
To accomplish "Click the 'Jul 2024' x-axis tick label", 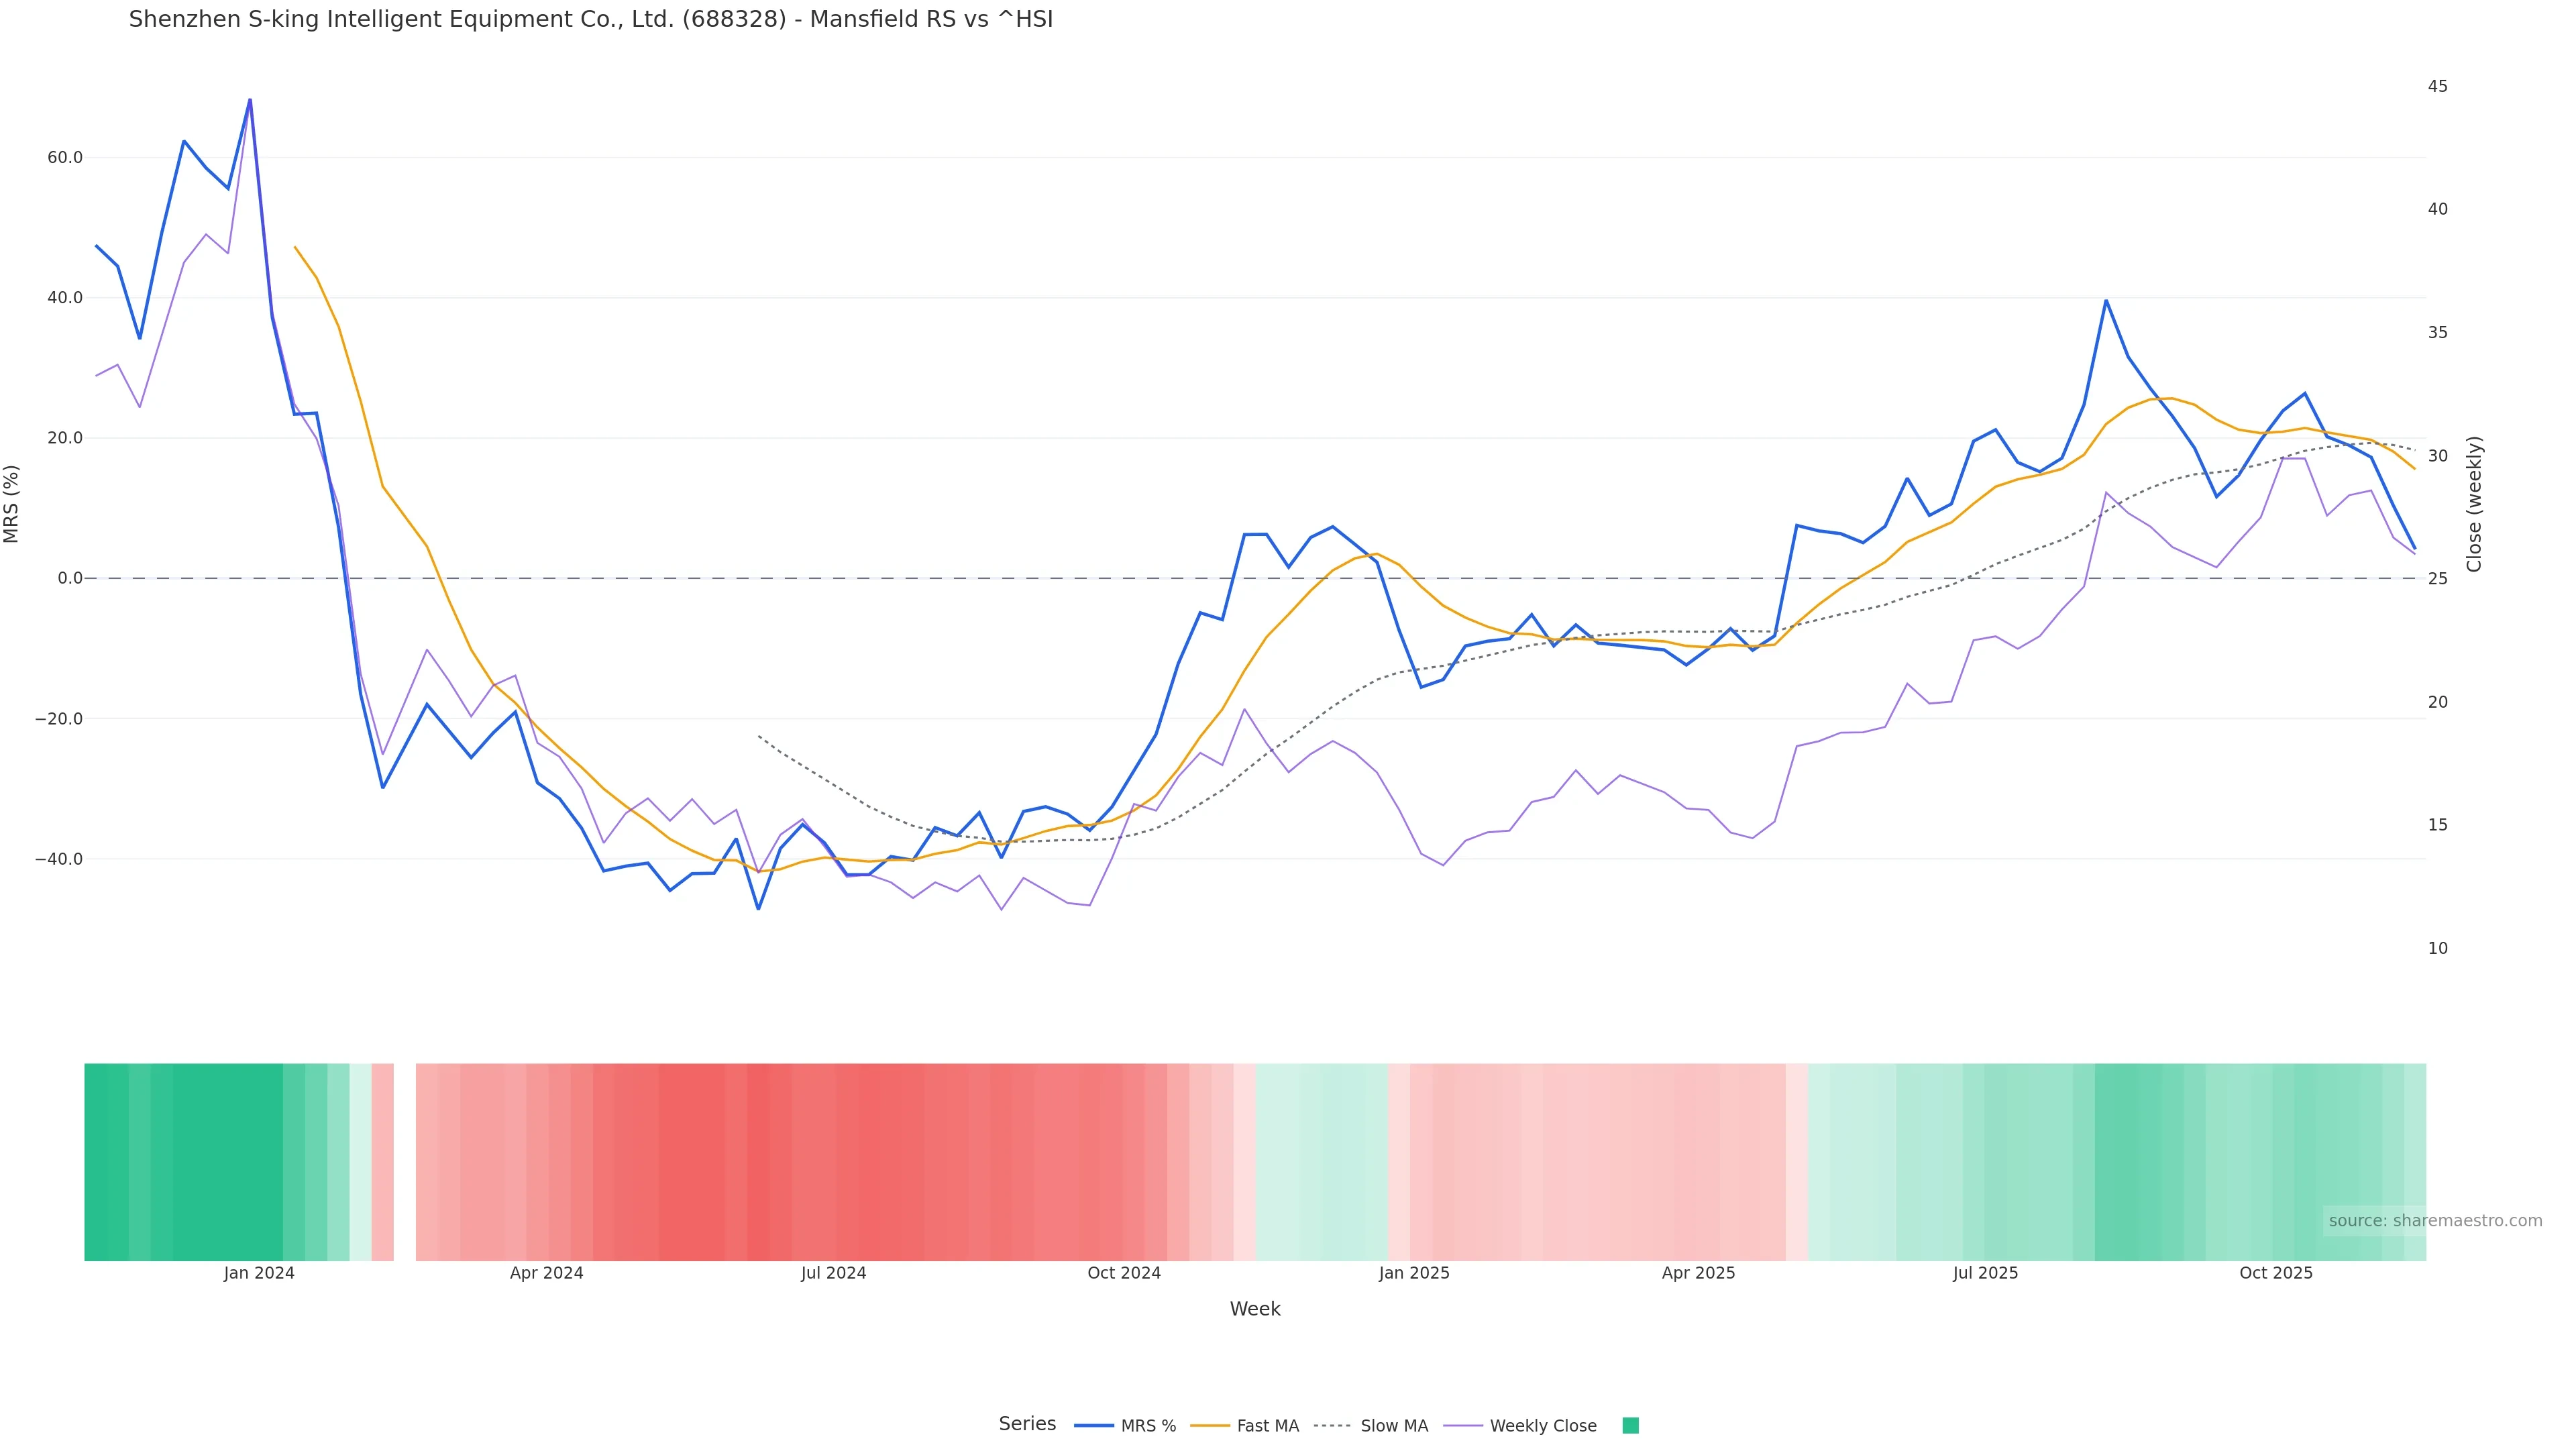I will pyautogui.click(x=833, y=1273).
